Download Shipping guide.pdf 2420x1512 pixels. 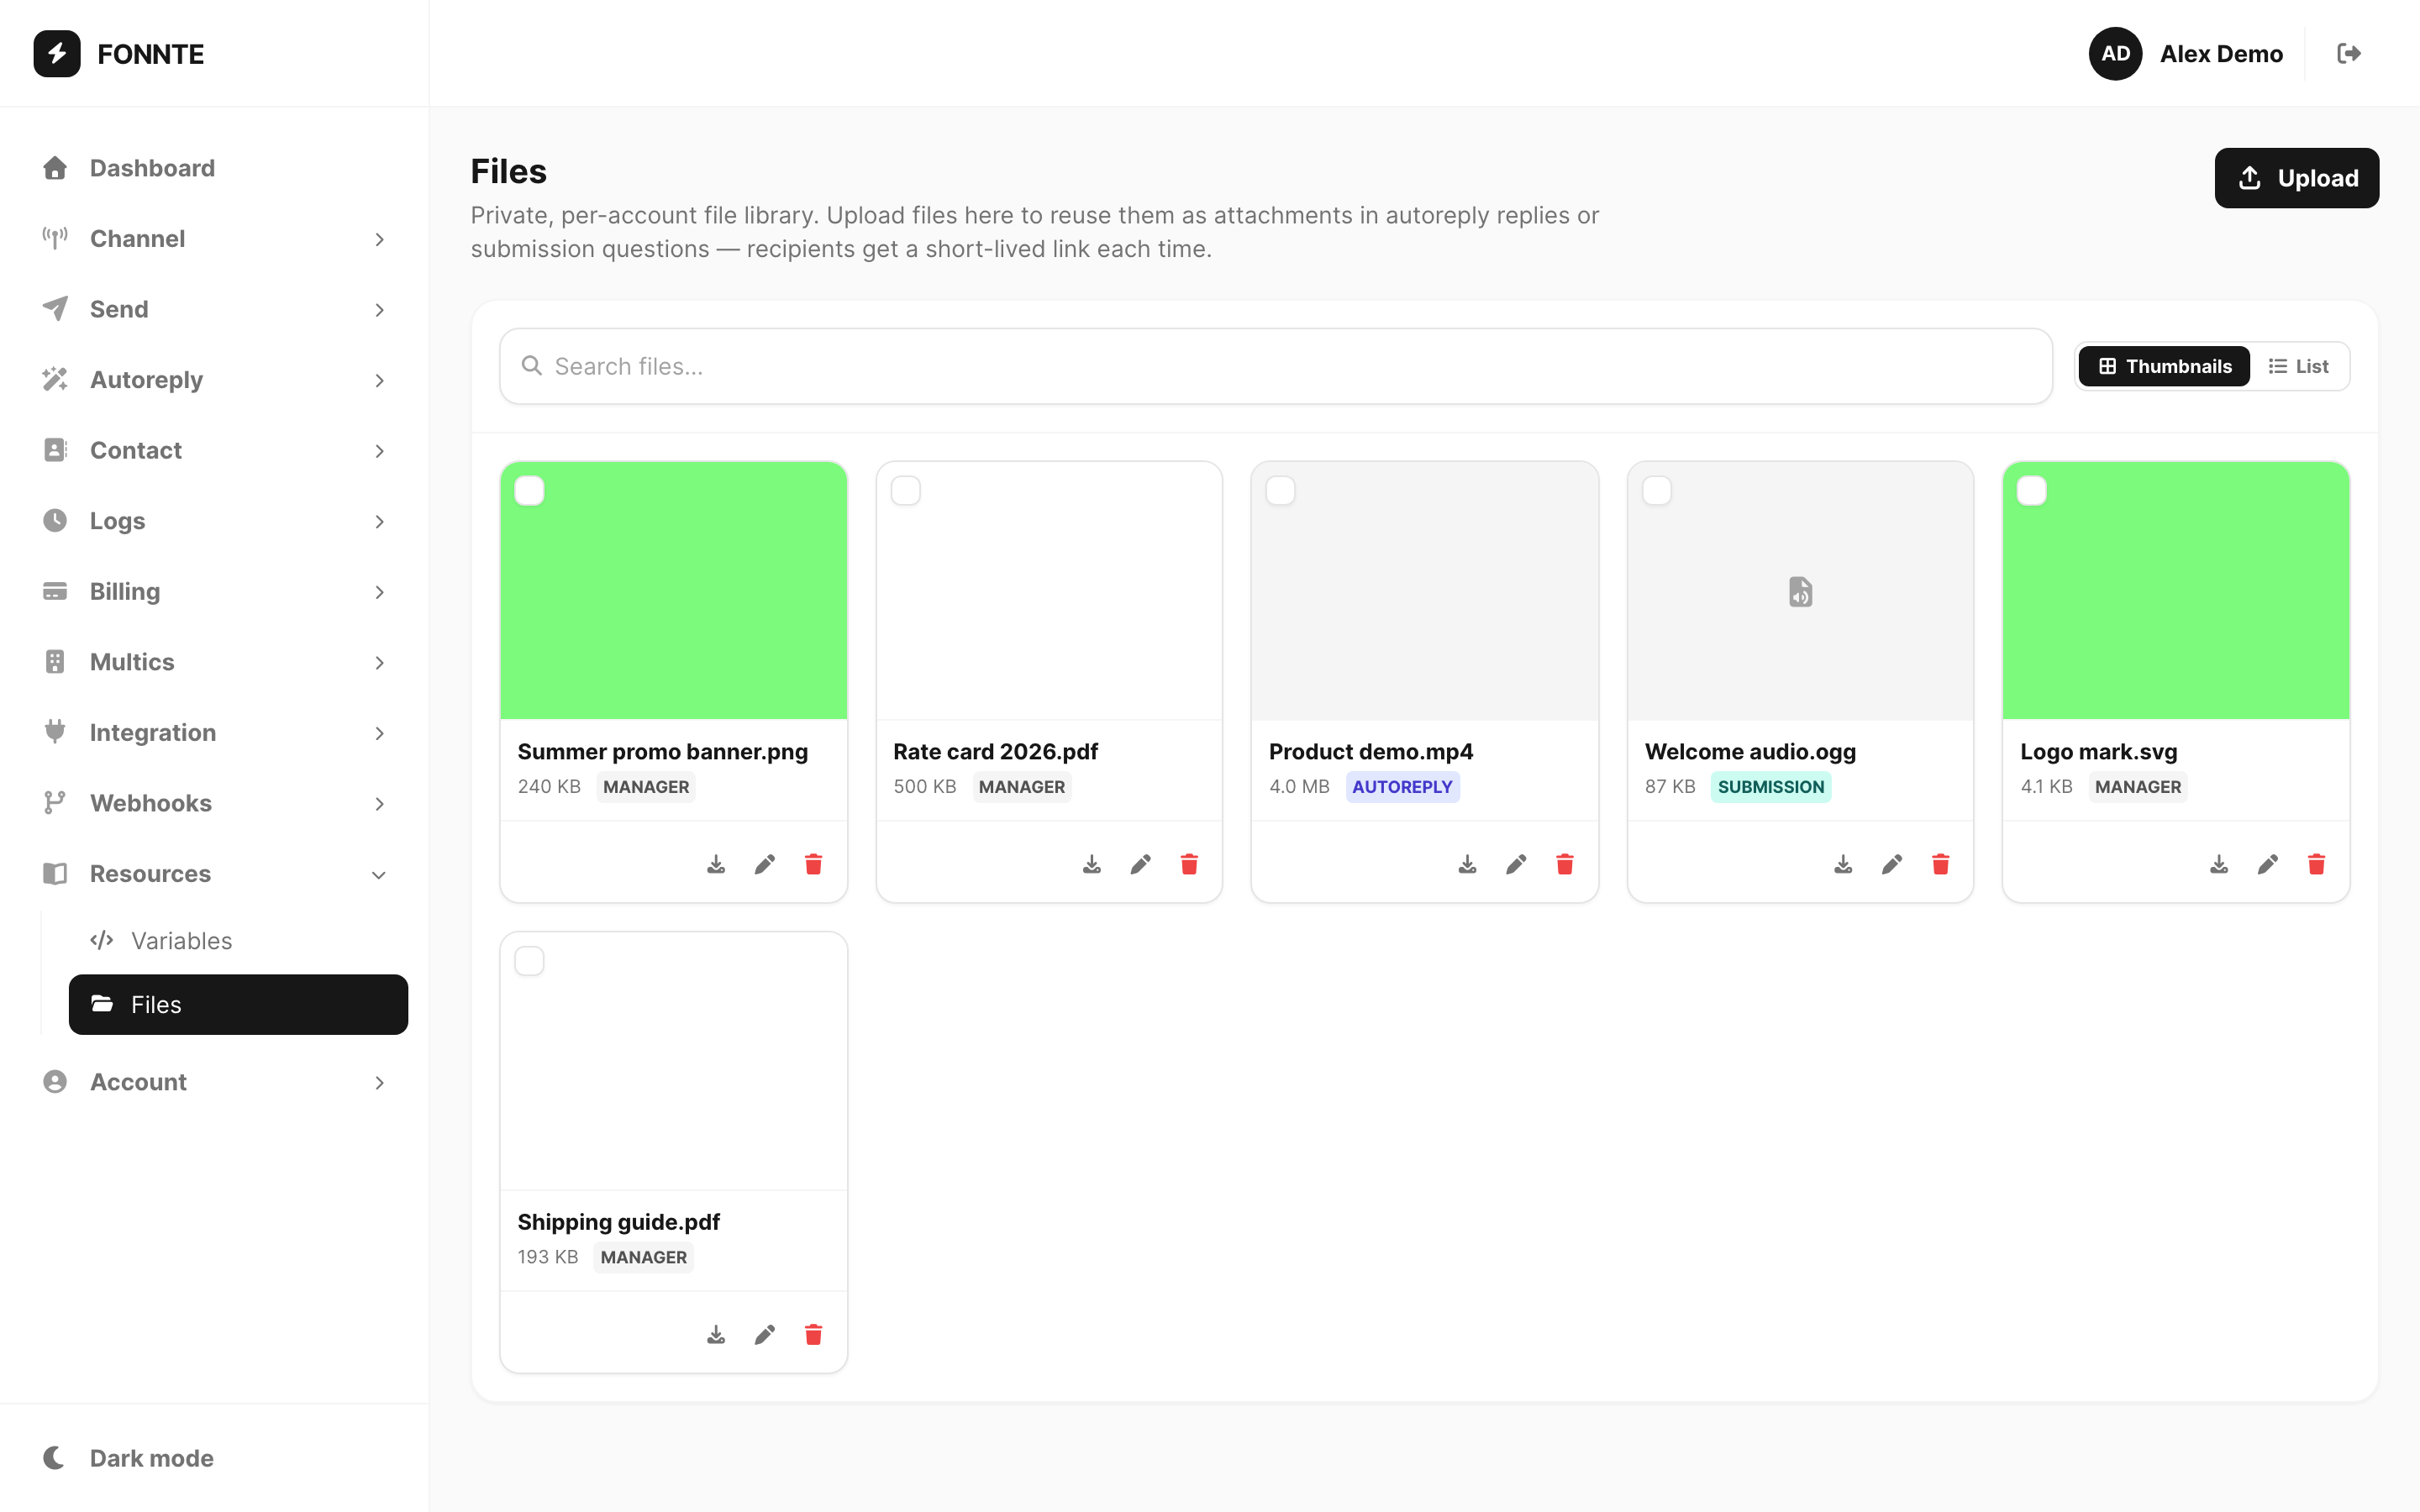coord(716,1335)
